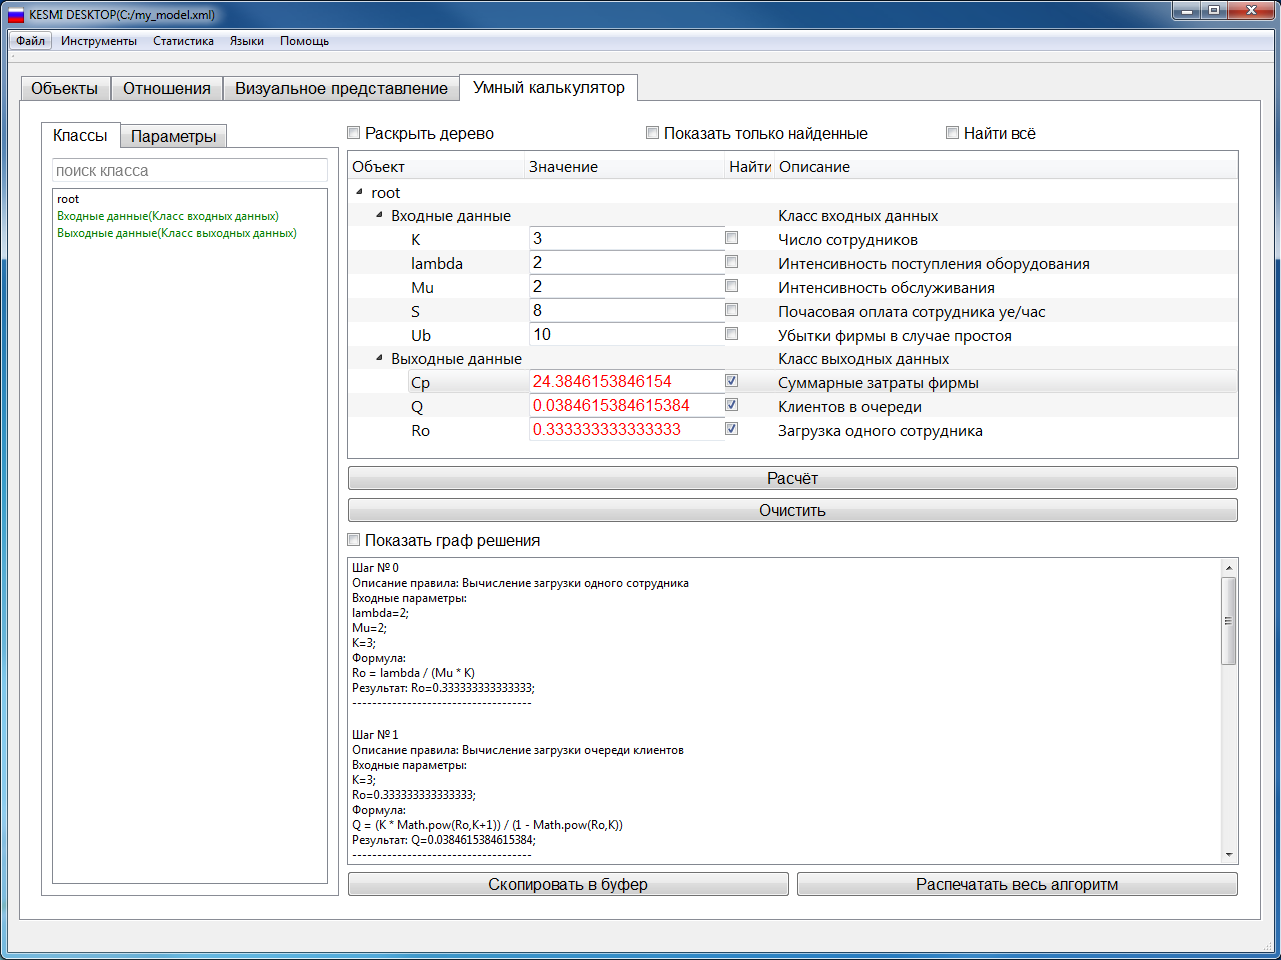
Task: Select root in the class list
Action: point(68,199)
